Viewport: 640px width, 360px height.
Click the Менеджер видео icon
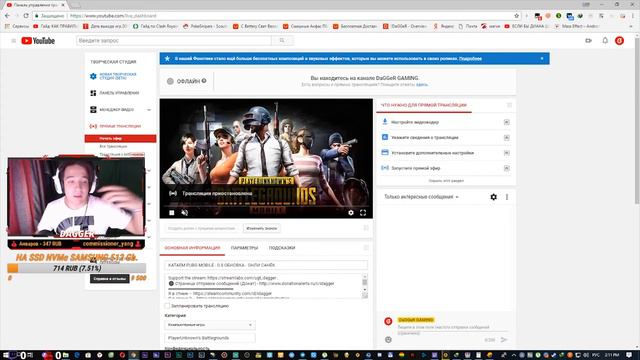click(93, 110)
